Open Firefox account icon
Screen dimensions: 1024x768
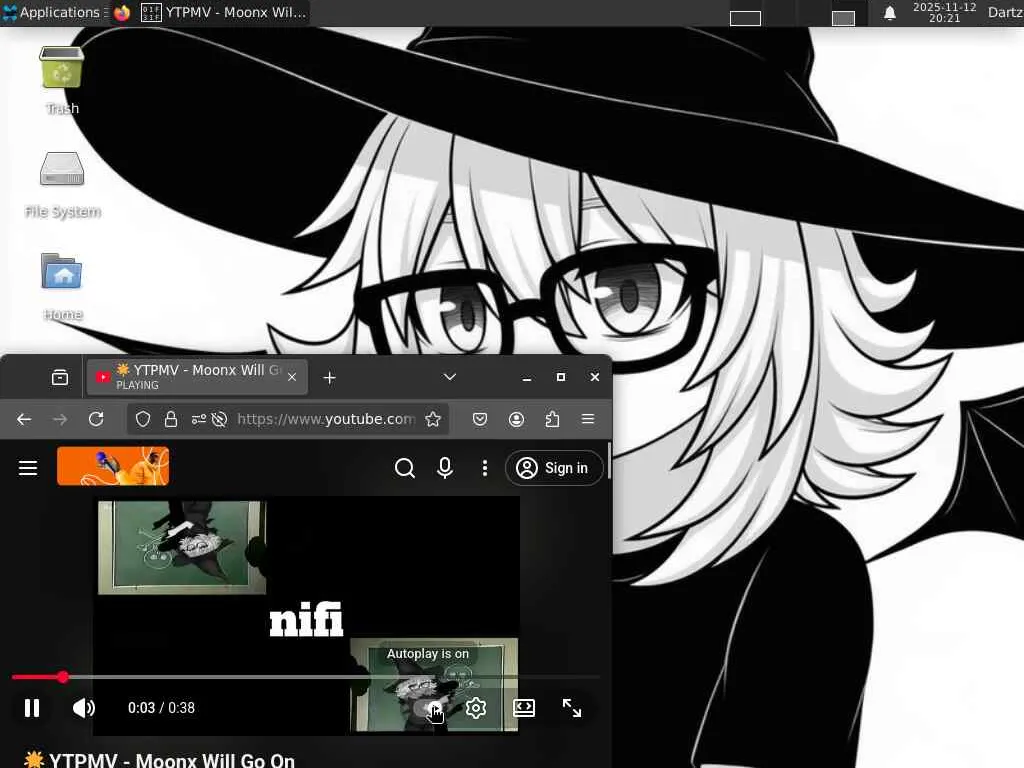517,419
